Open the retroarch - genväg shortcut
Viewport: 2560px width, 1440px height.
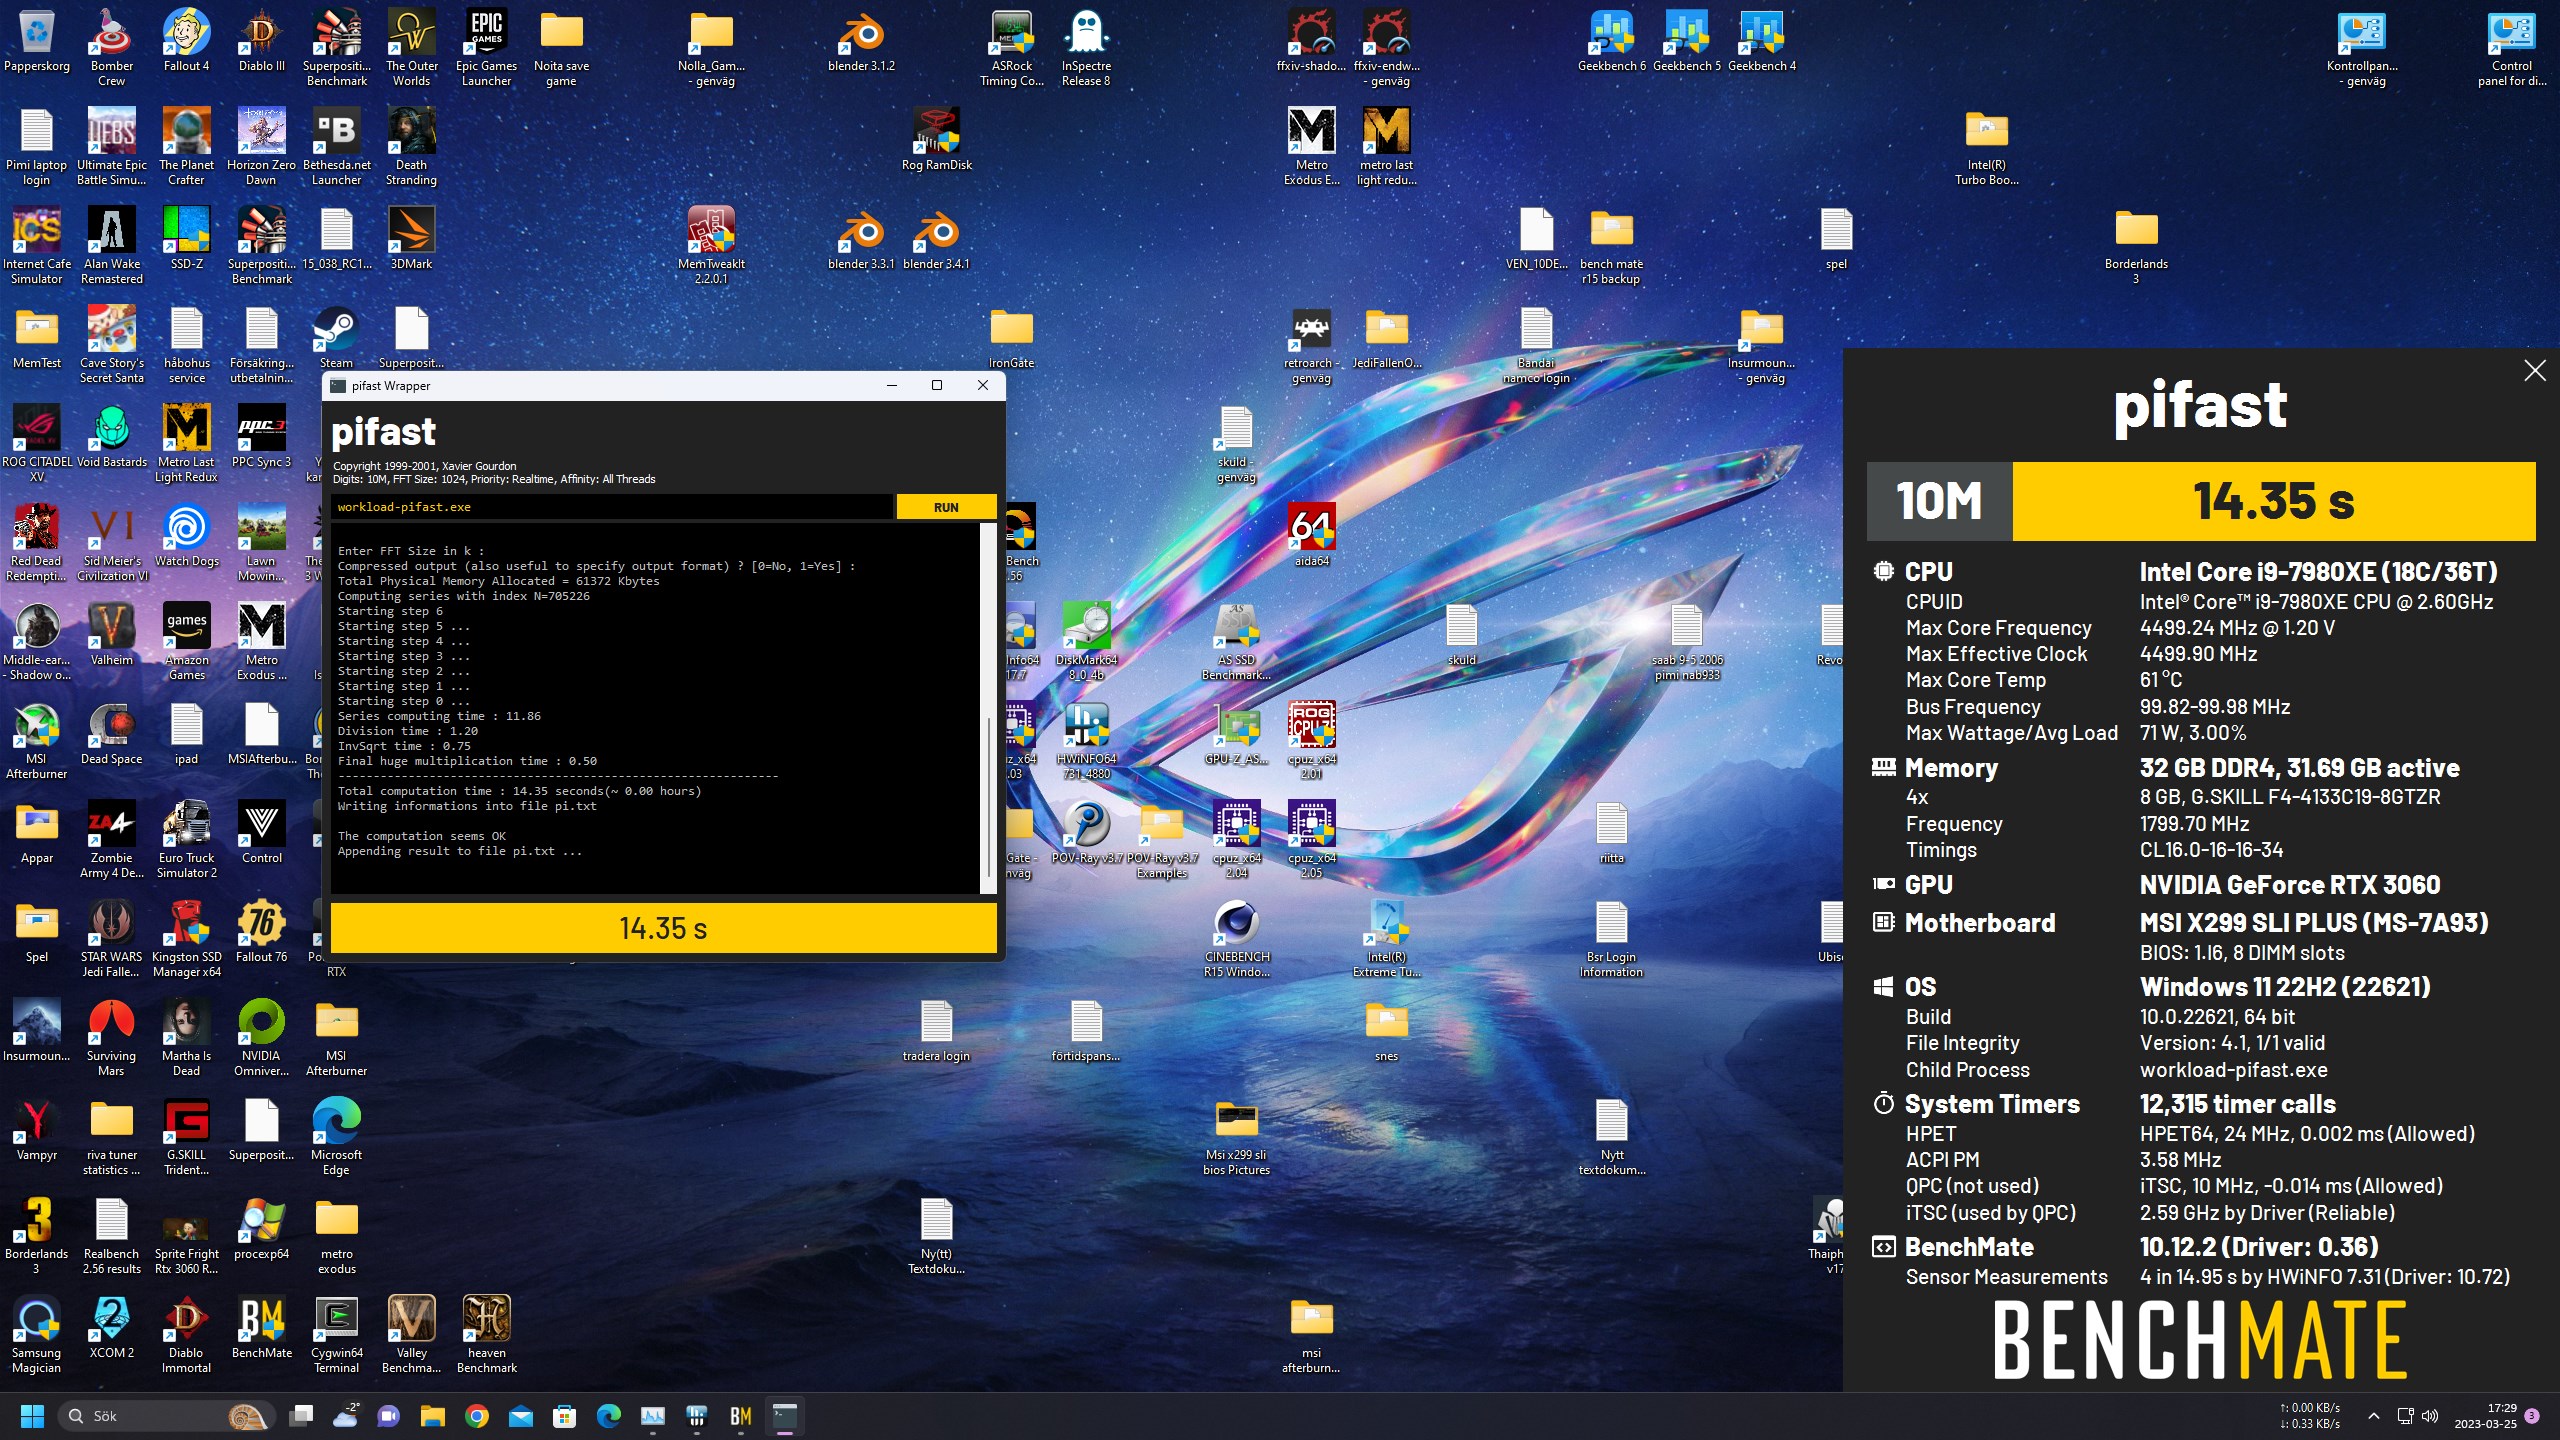click(x=1311, y=344)
